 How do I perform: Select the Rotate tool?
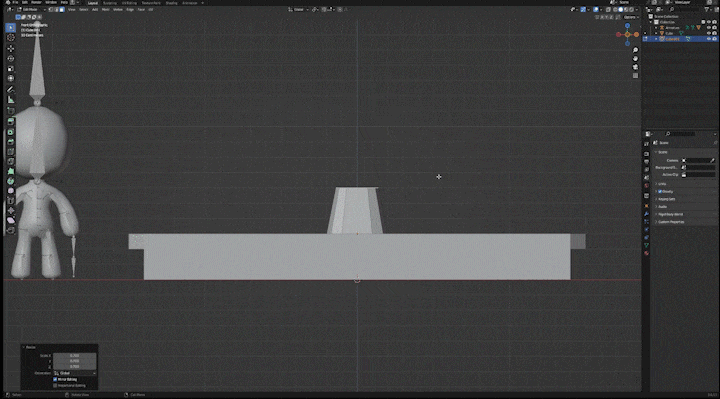[11, 58]
